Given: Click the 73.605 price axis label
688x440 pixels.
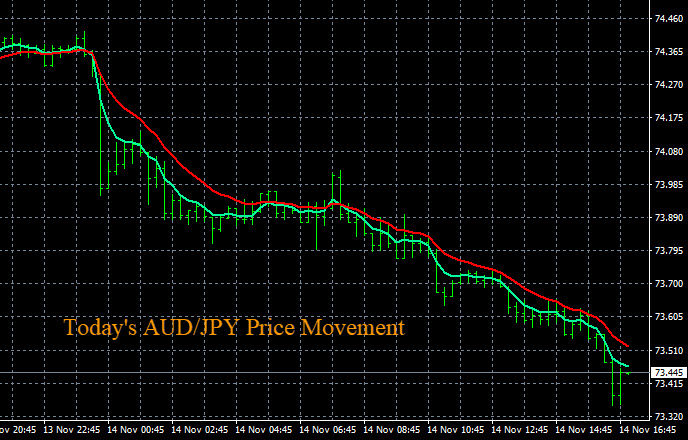Looking at the screenshot, I should pyautogui.click(x=667, y=317).
